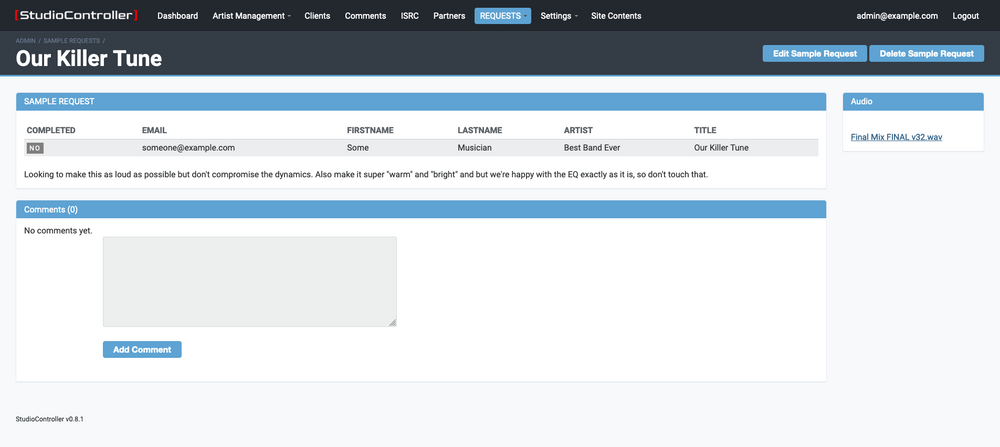The height and width of the screenshot is (447, 1000).
Task: Click the admin@example.com account link
Action: point(897,16)
